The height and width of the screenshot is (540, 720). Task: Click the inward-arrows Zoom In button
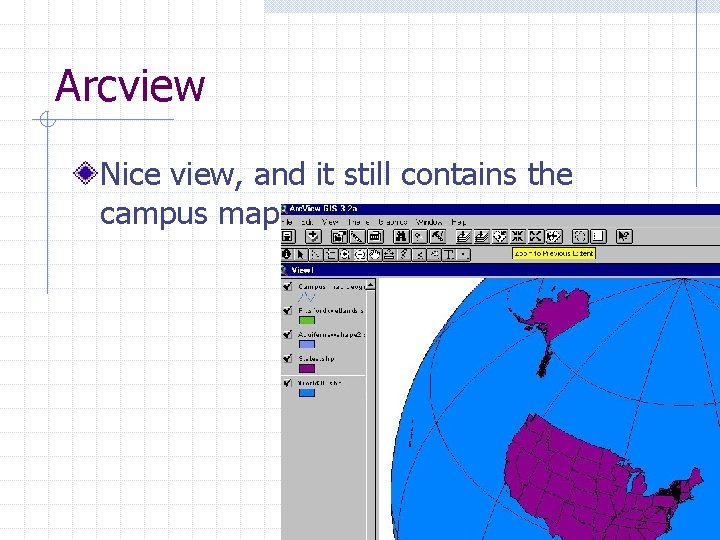coord(518,236)
